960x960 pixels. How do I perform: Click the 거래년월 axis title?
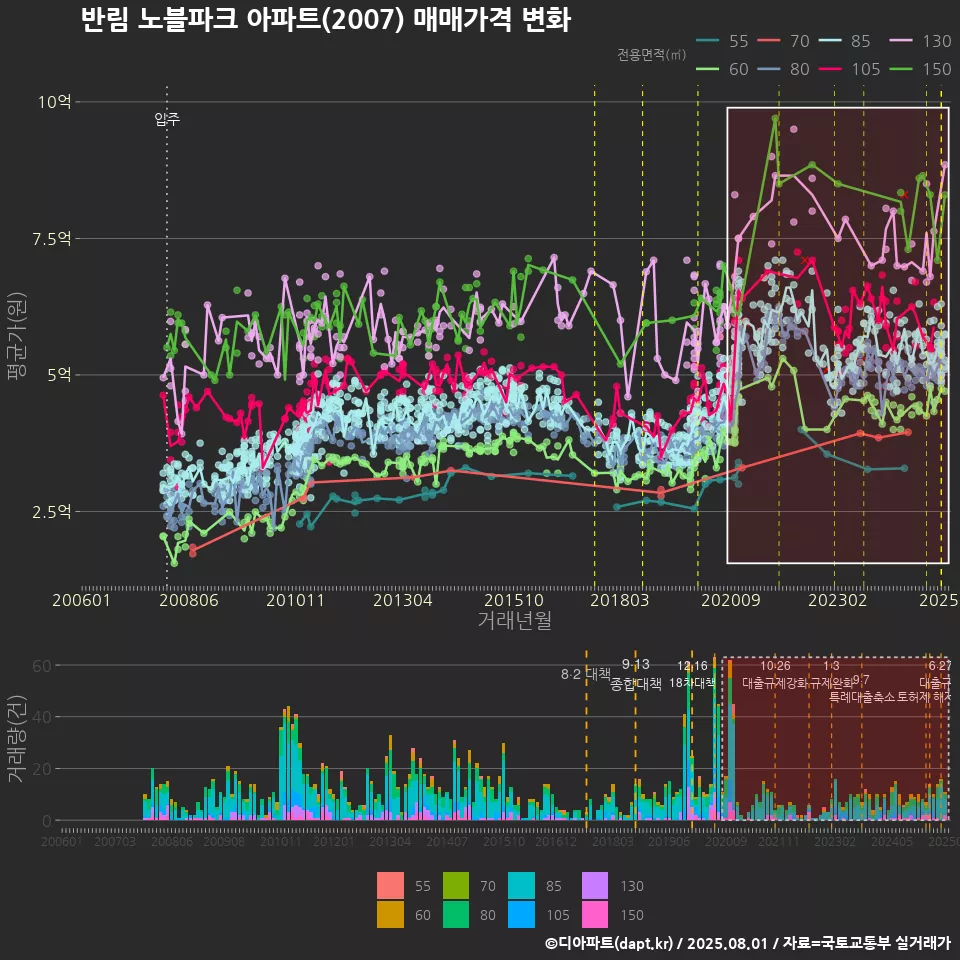coord(514,621)
